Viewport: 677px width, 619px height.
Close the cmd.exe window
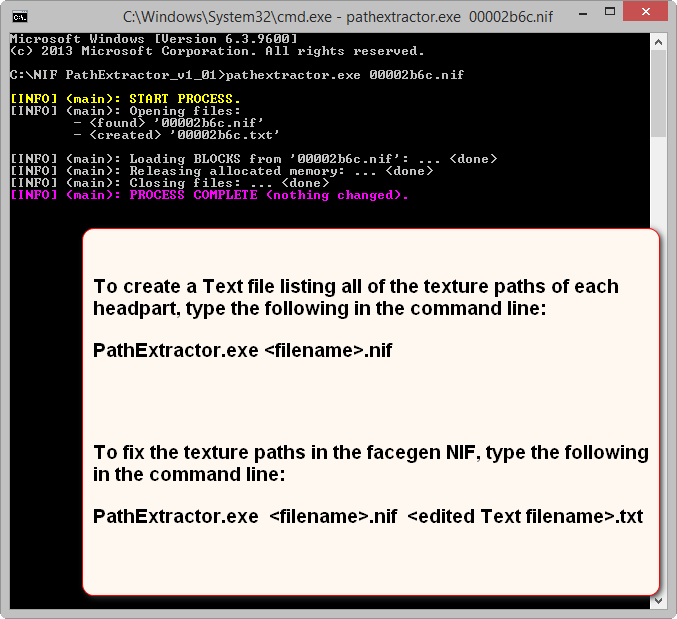click(x=645, y=12)
